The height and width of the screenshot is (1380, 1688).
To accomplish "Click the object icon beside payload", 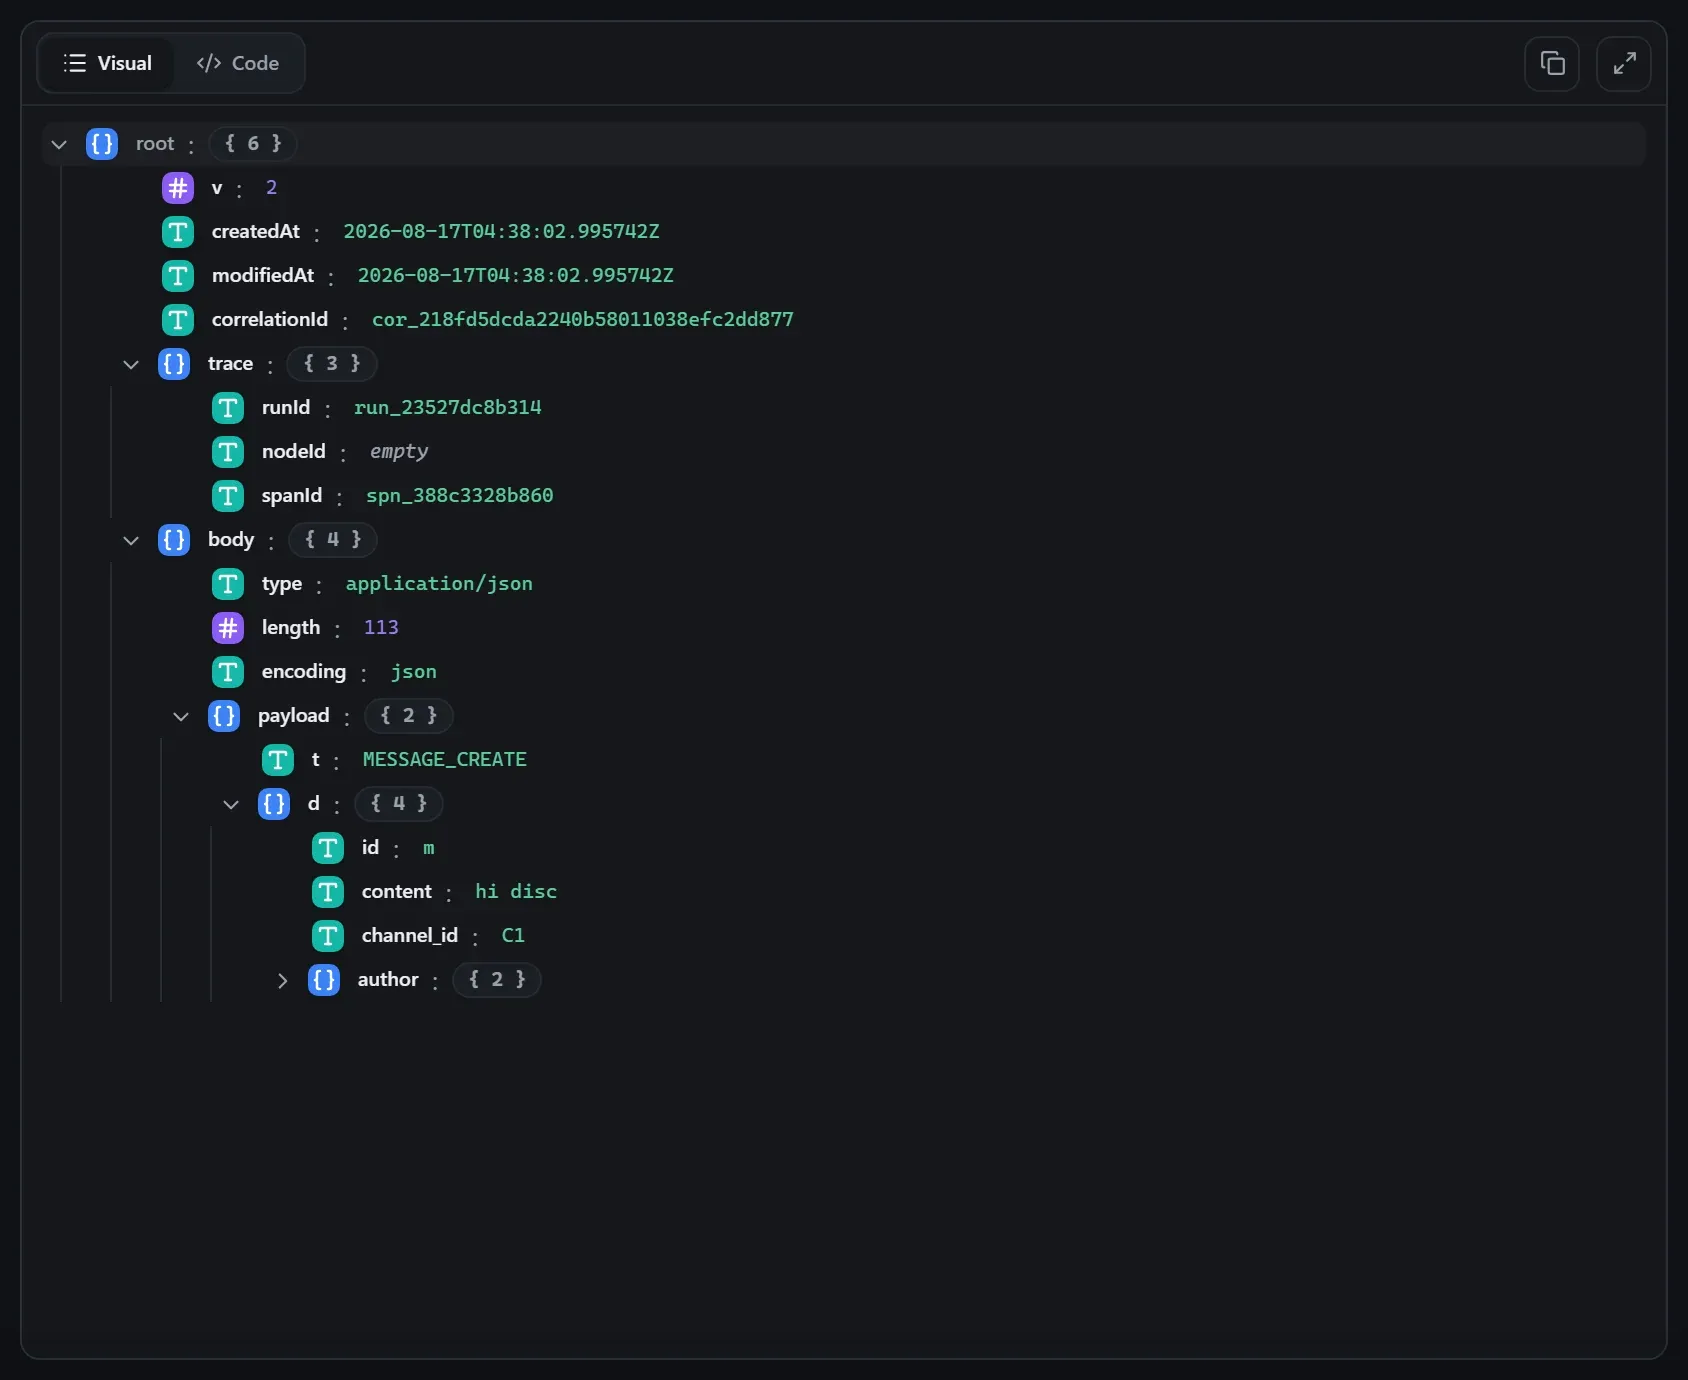I will pos(224,716).
